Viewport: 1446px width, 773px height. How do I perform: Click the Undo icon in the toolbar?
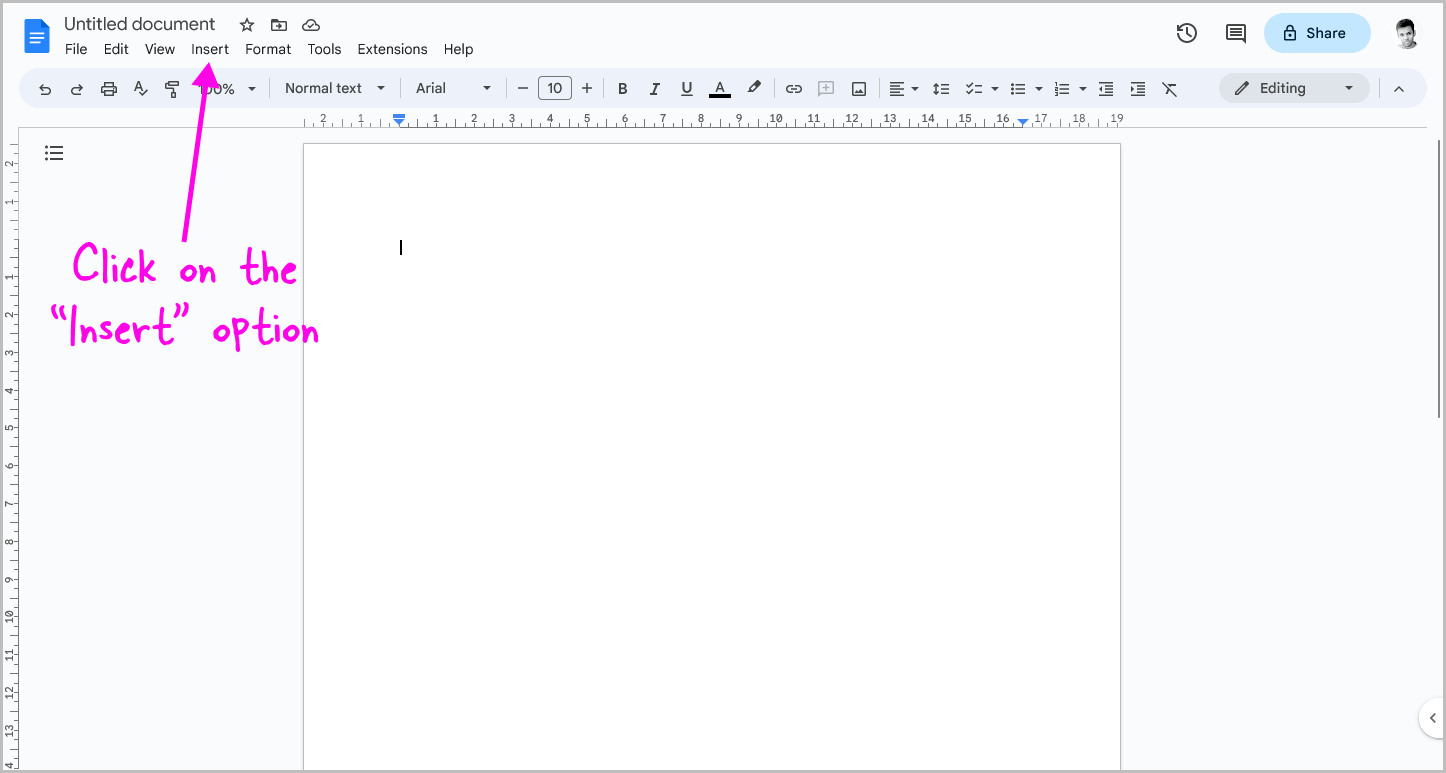(x=44, y=88)
